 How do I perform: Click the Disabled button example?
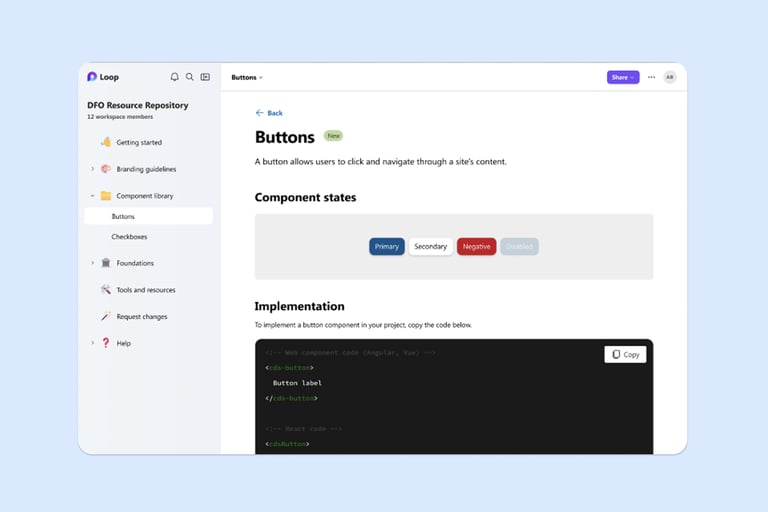pos(519,246)
